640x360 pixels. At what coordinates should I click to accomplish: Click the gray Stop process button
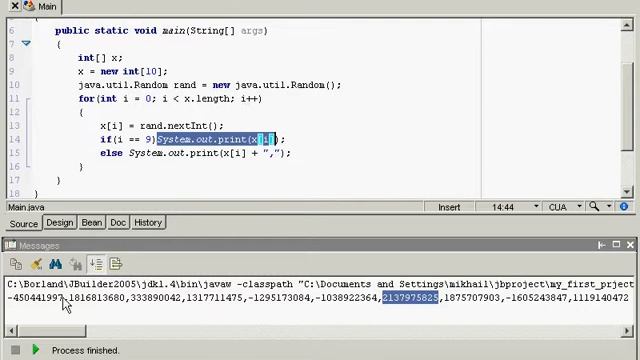(16, 350)
